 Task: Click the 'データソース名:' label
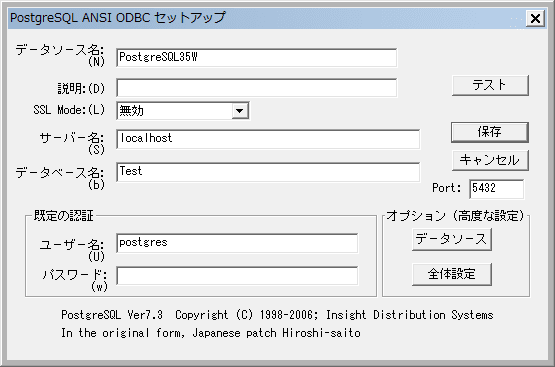pos(59,50)
